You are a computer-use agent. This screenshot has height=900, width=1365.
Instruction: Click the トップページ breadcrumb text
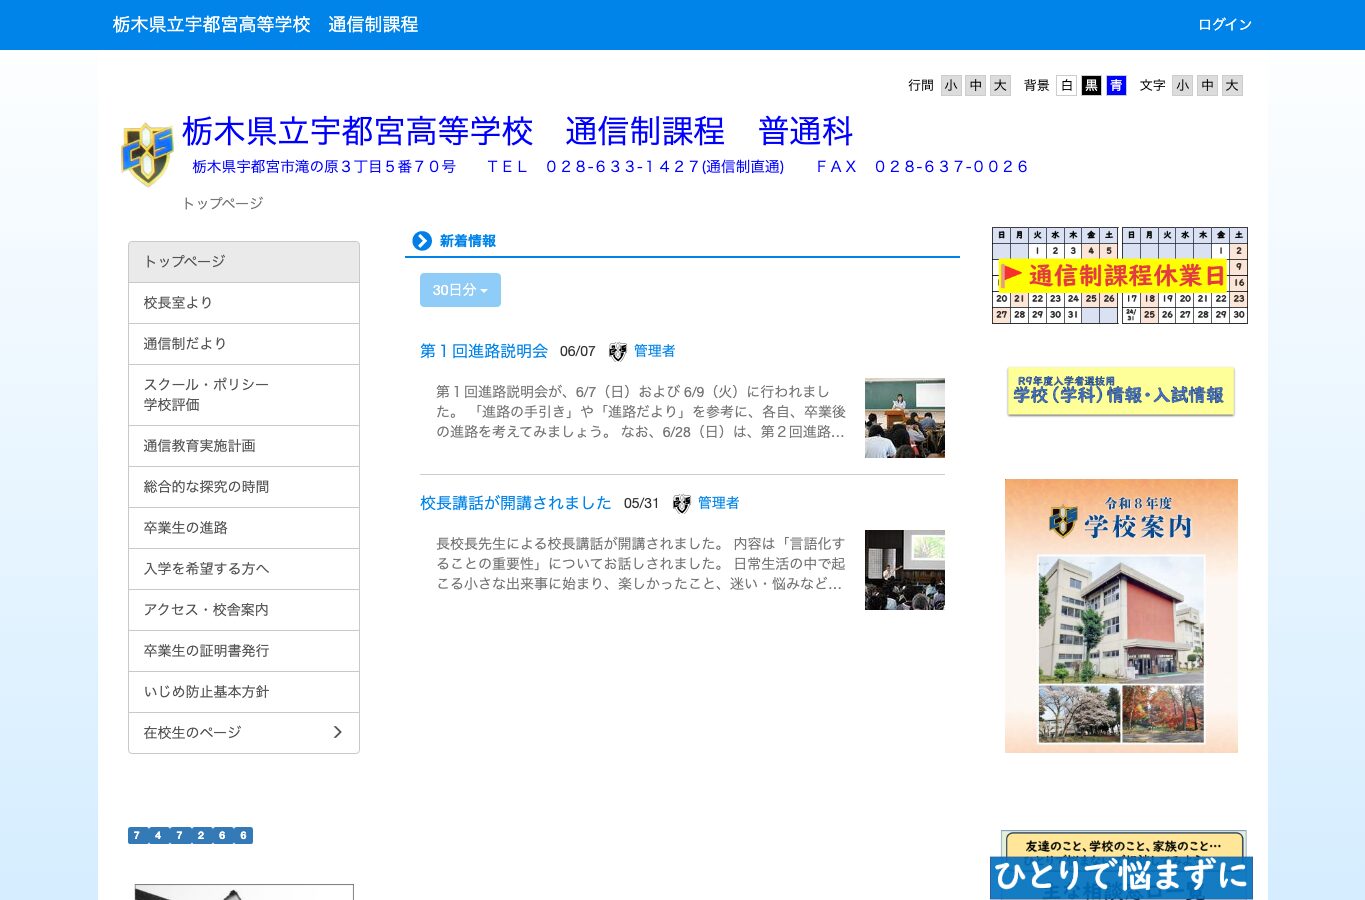pyautogui.click(x=222, y=203)
